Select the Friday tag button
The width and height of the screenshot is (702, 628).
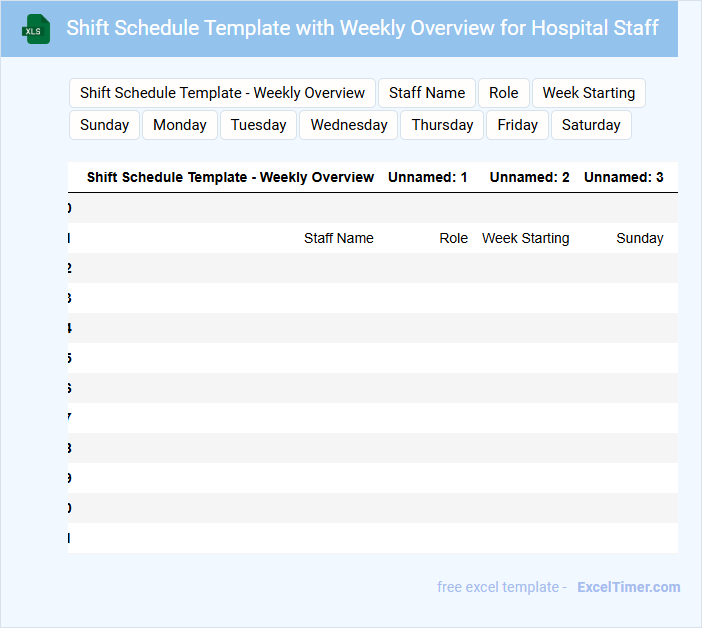tap(518, 125)
